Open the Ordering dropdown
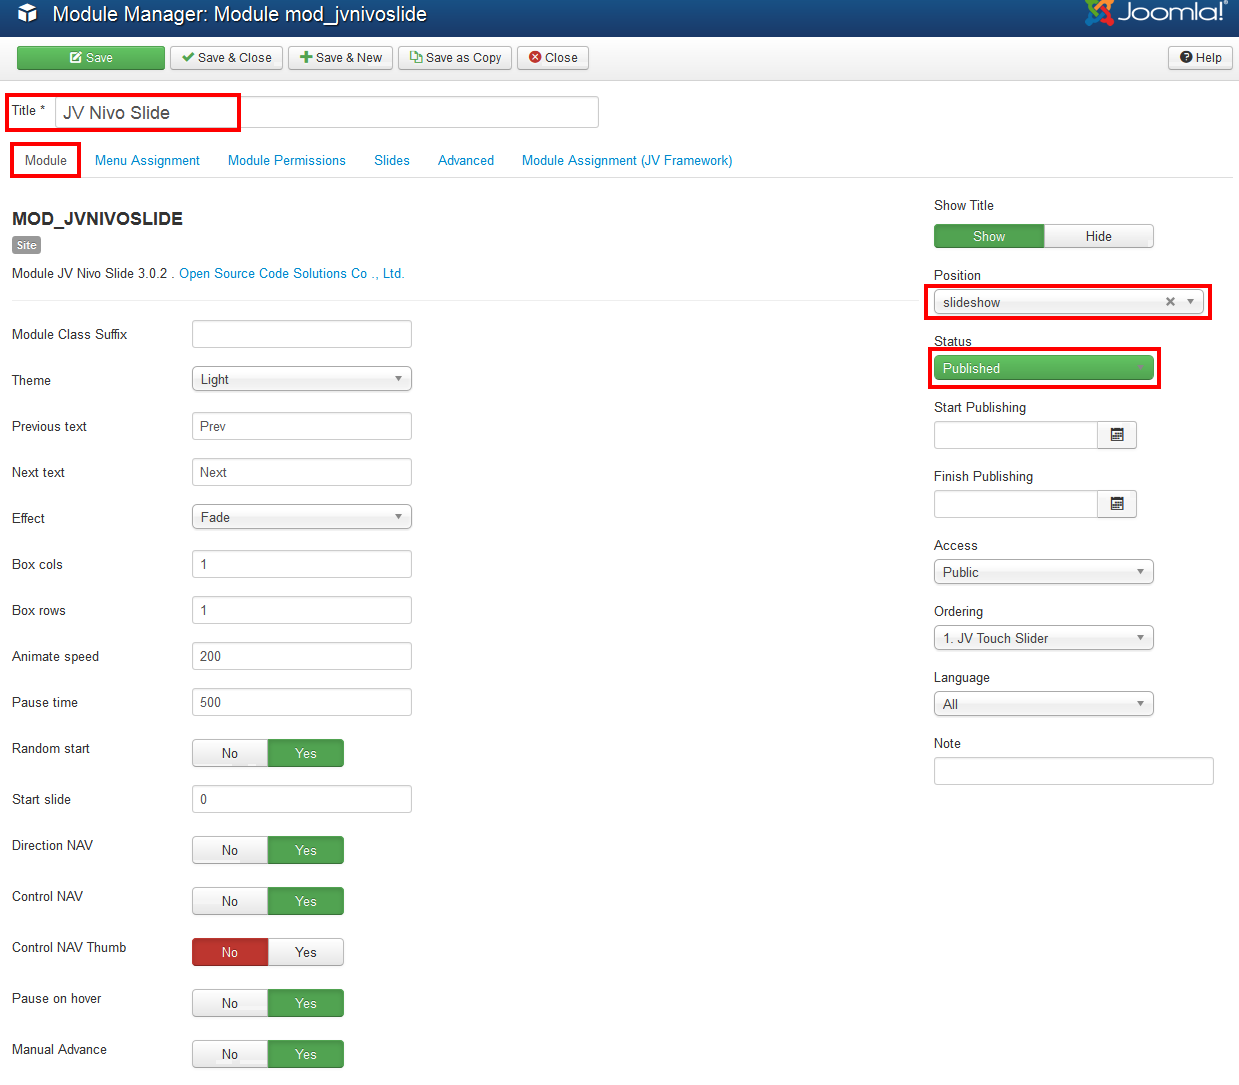The width and height of the screenshot is (1239, 1085). 1044,638
